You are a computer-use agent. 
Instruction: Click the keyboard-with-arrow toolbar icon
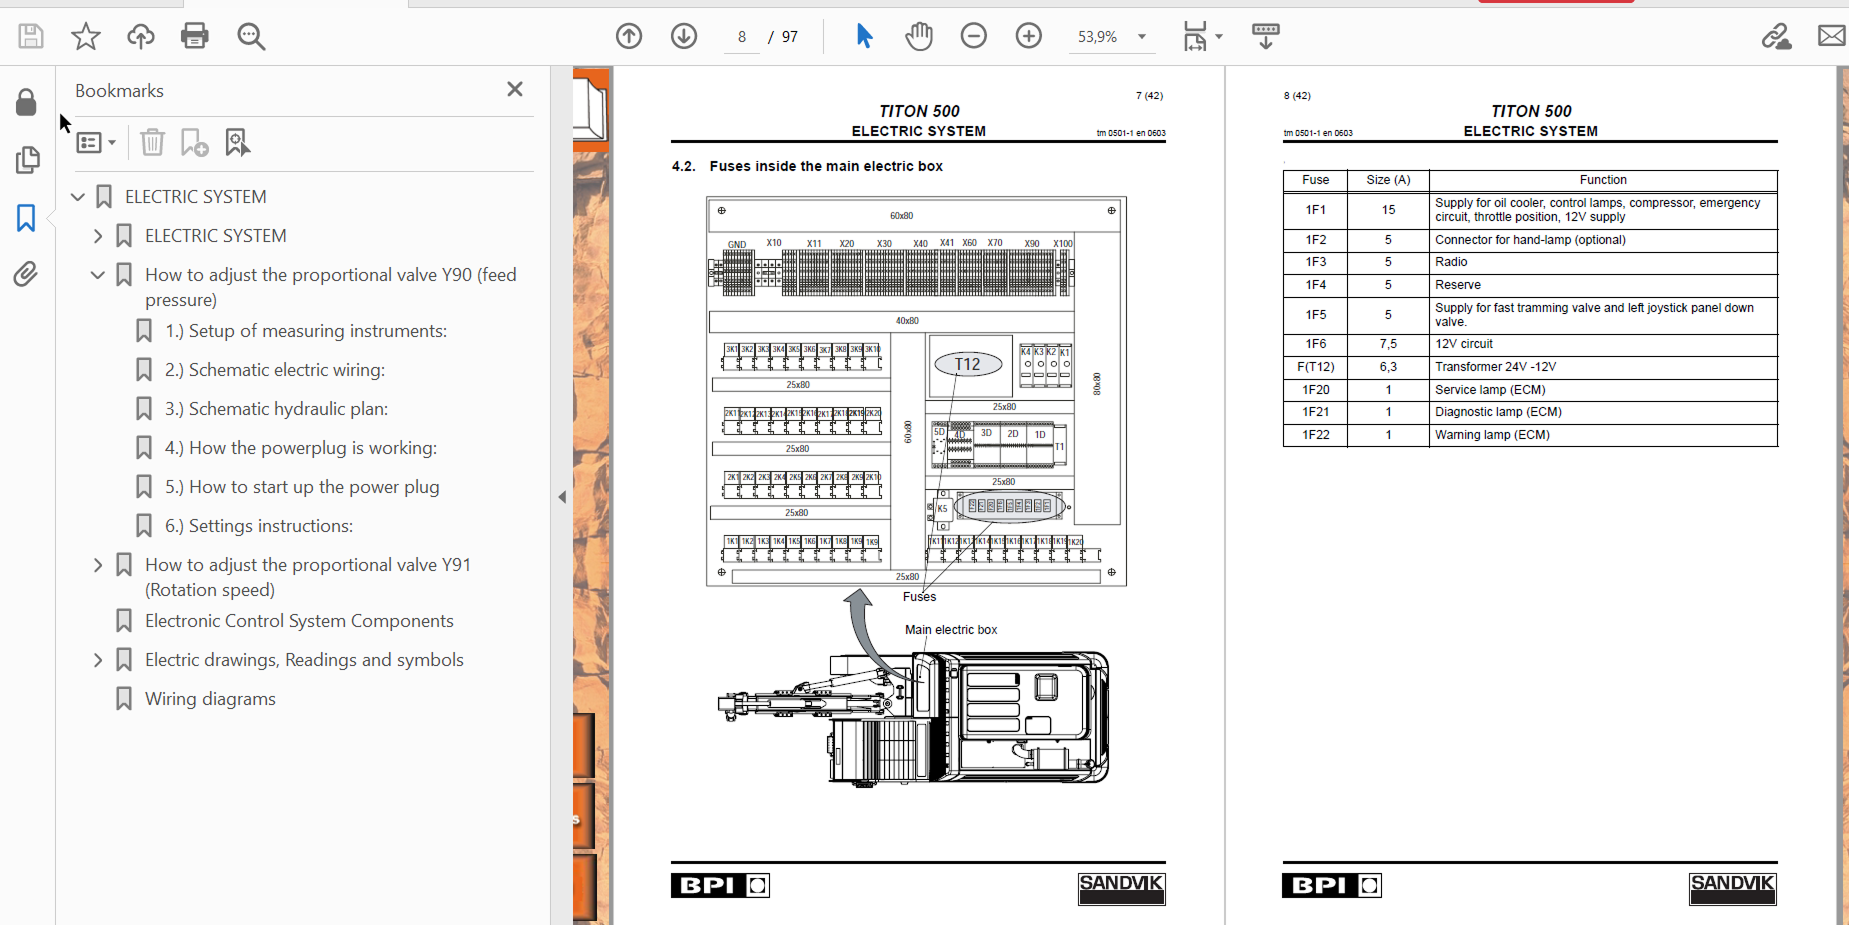click(x=1266, y=37)
